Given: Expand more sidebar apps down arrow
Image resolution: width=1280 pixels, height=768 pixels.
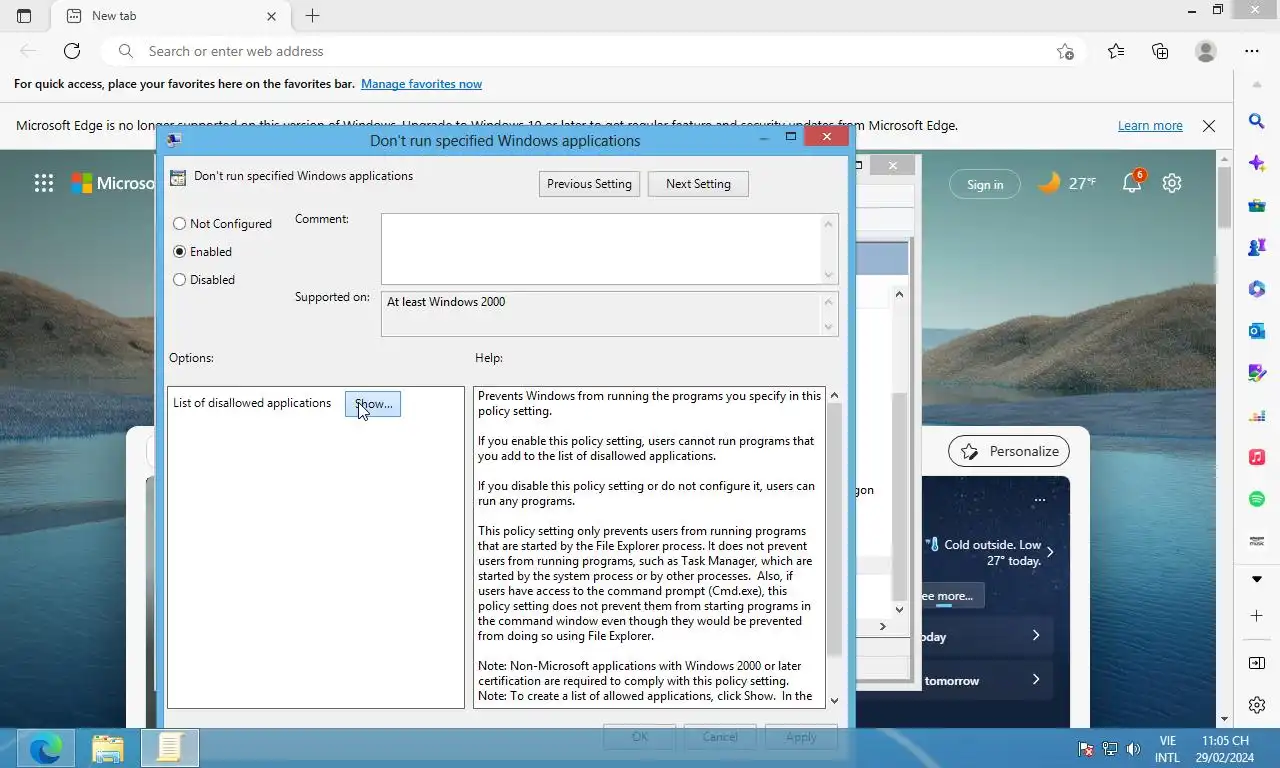Looking at the screenshot, I should tap(1257, 579).
